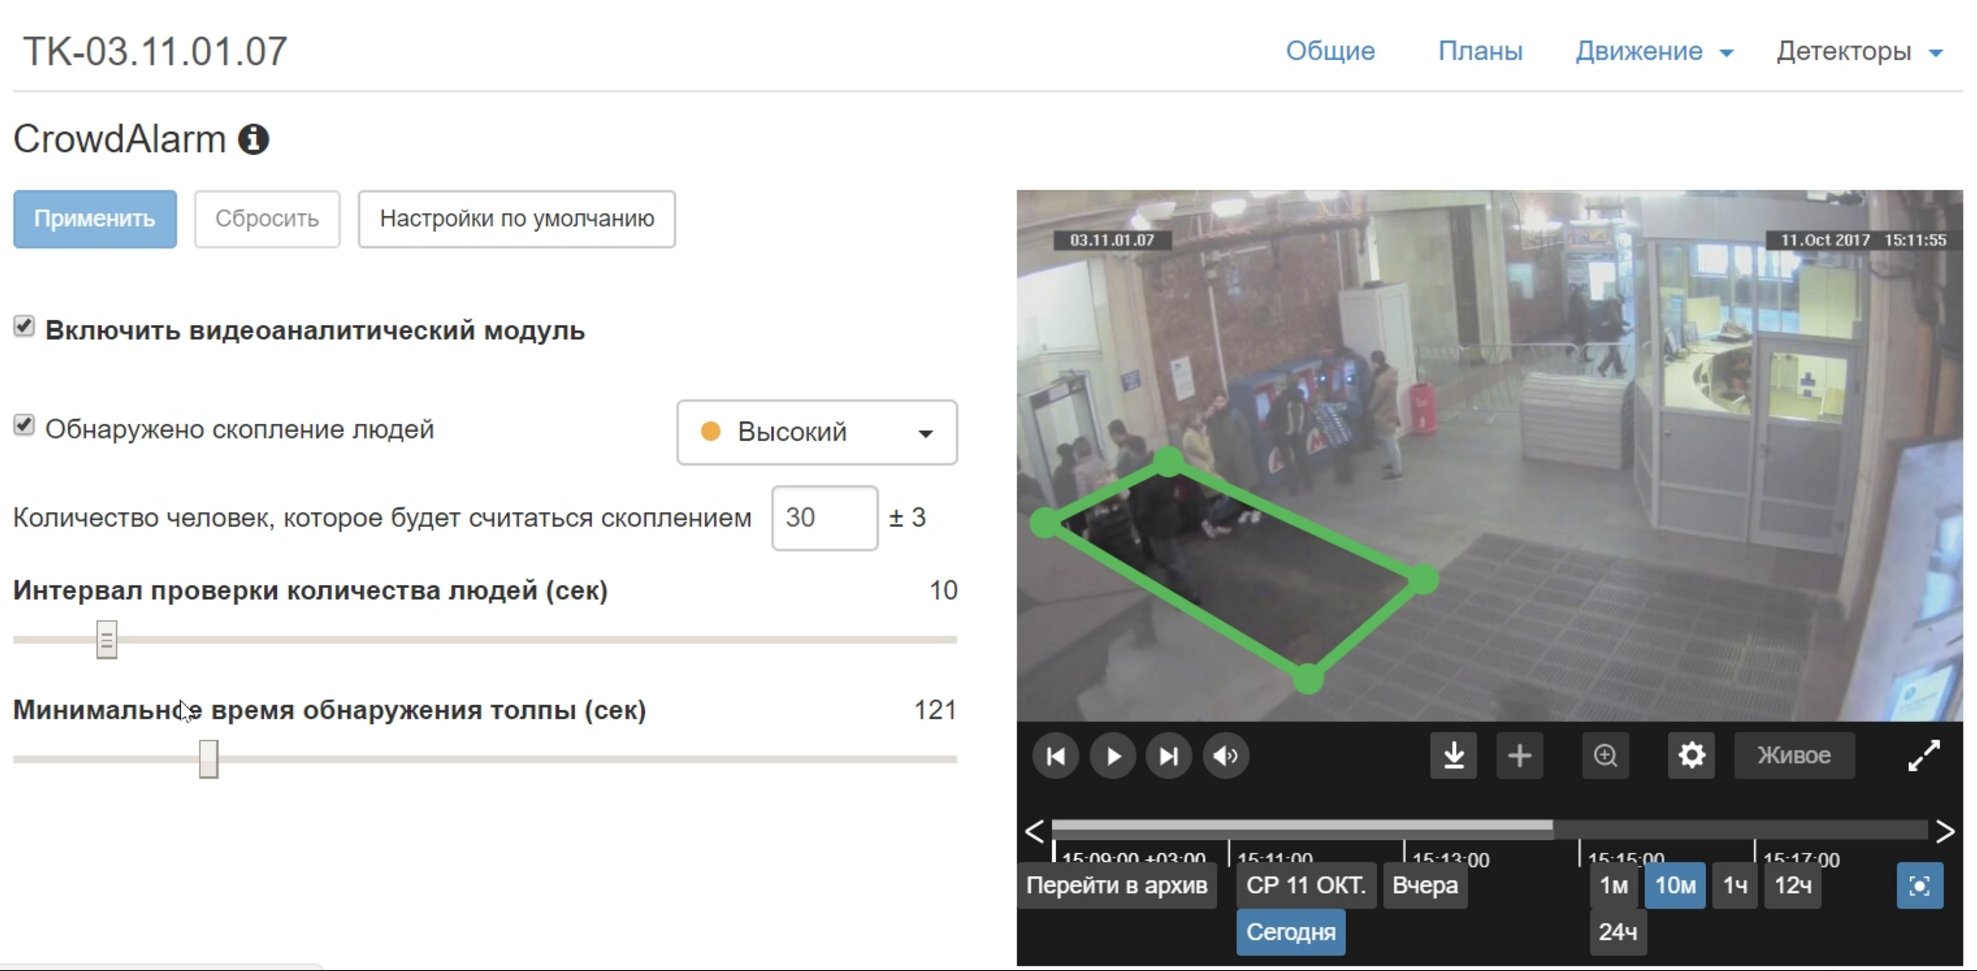
Task: Switch to live view with Живое
Action: 1794,756
